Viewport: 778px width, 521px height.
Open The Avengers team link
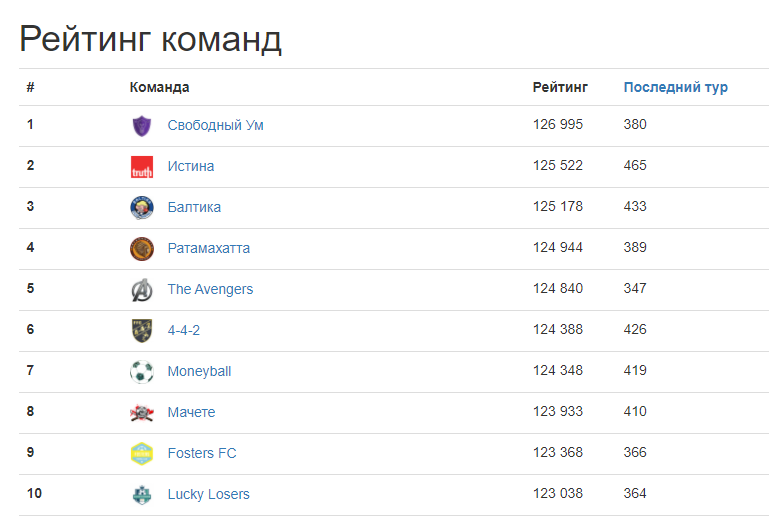(210, 289)
